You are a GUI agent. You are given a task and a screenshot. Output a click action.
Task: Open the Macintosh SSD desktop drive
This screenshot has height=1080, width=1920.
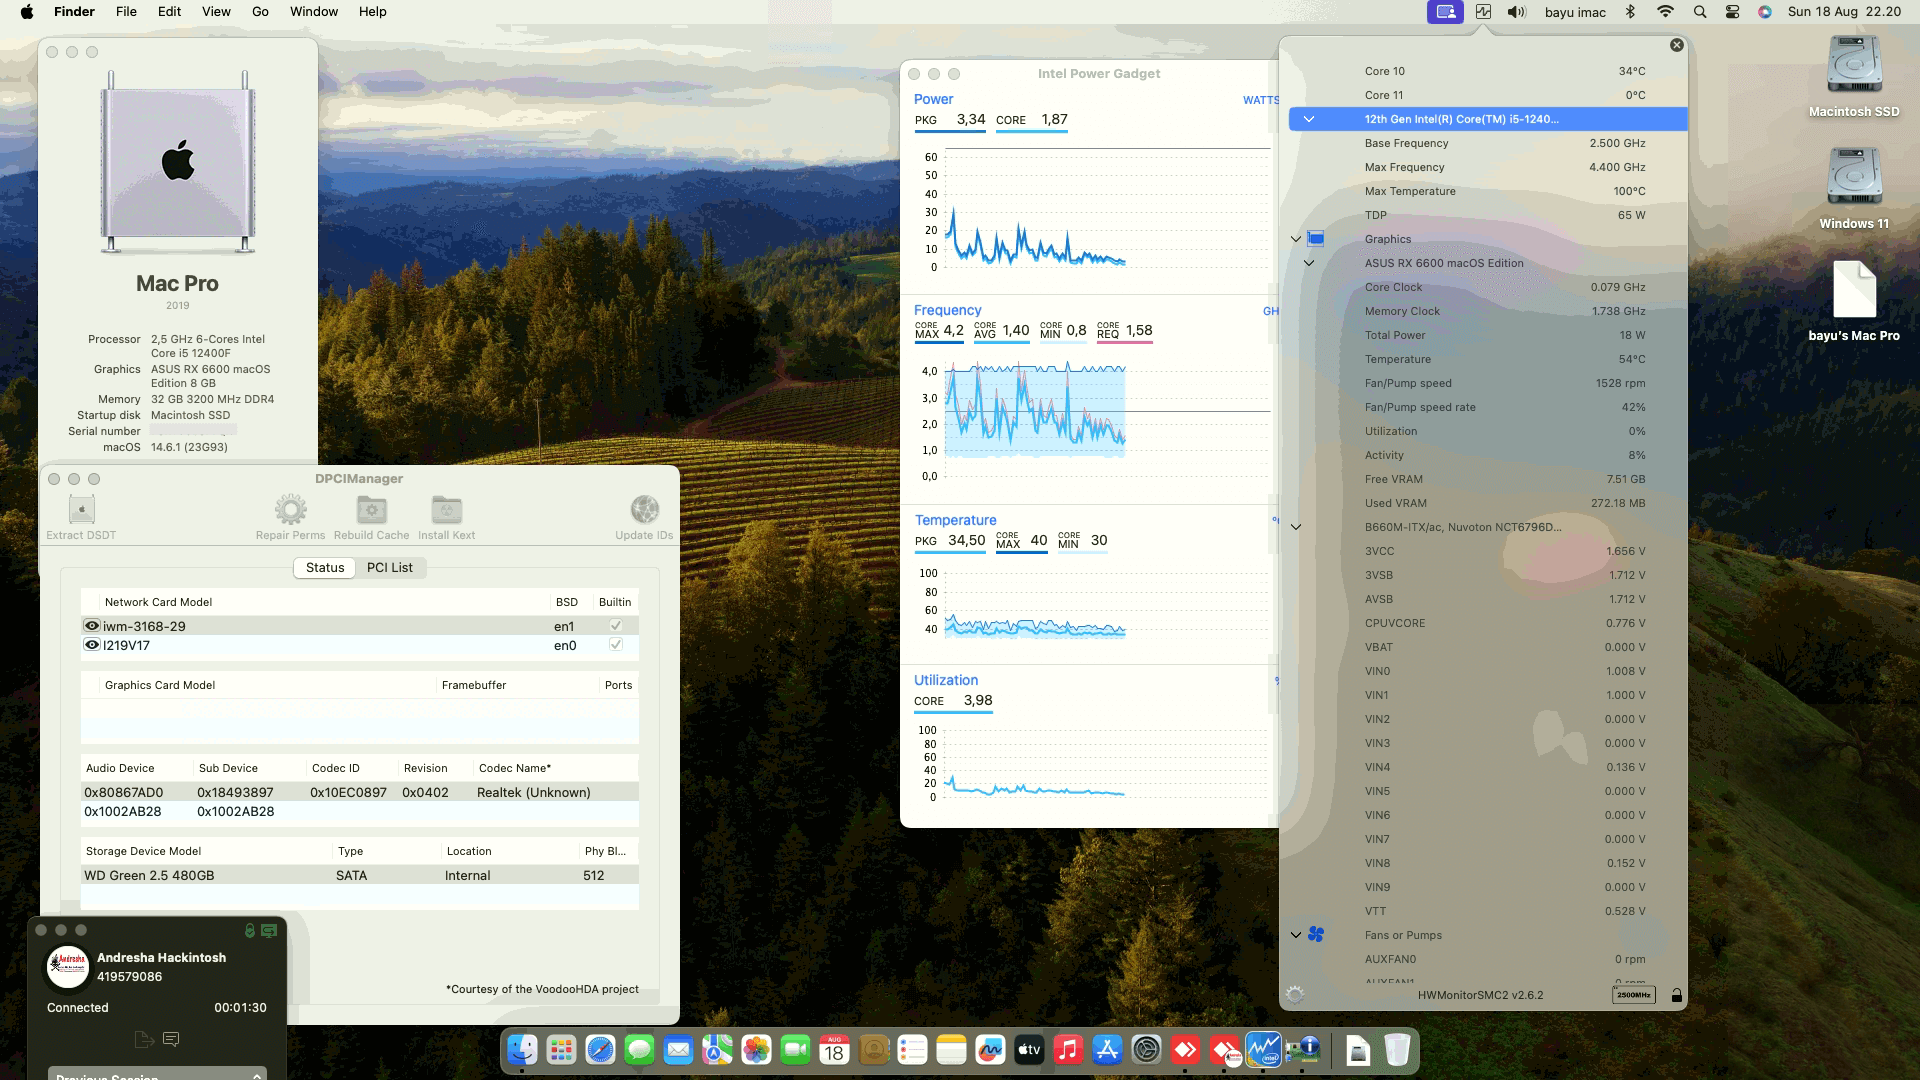[1854, 76]
